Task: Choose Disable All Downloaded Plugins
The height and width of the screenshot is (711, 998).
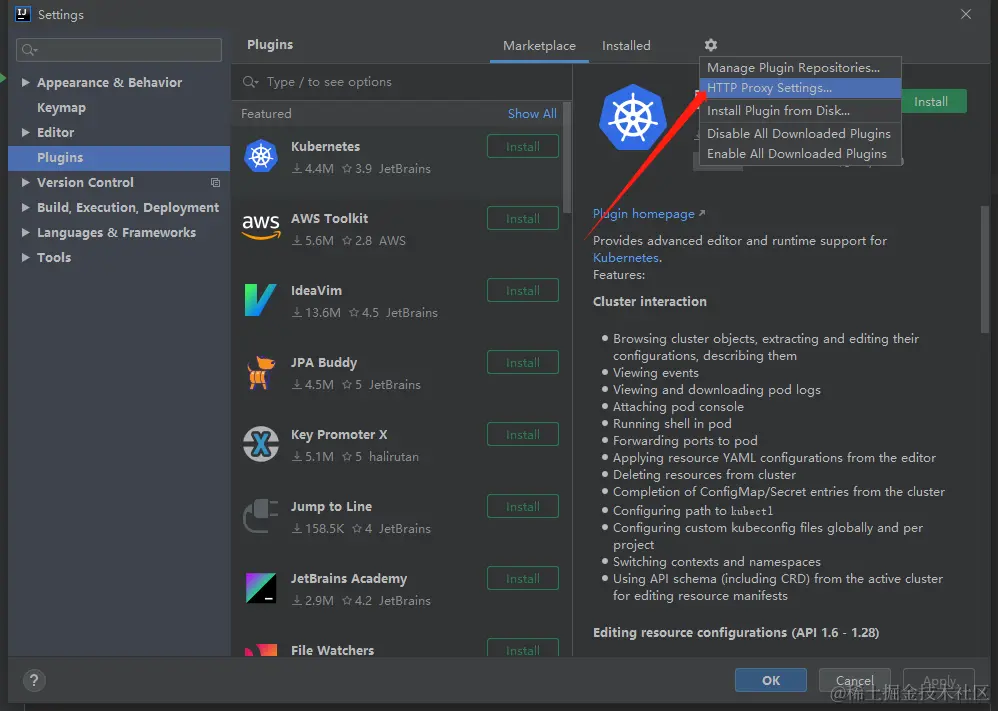Action: pos(800,134)
